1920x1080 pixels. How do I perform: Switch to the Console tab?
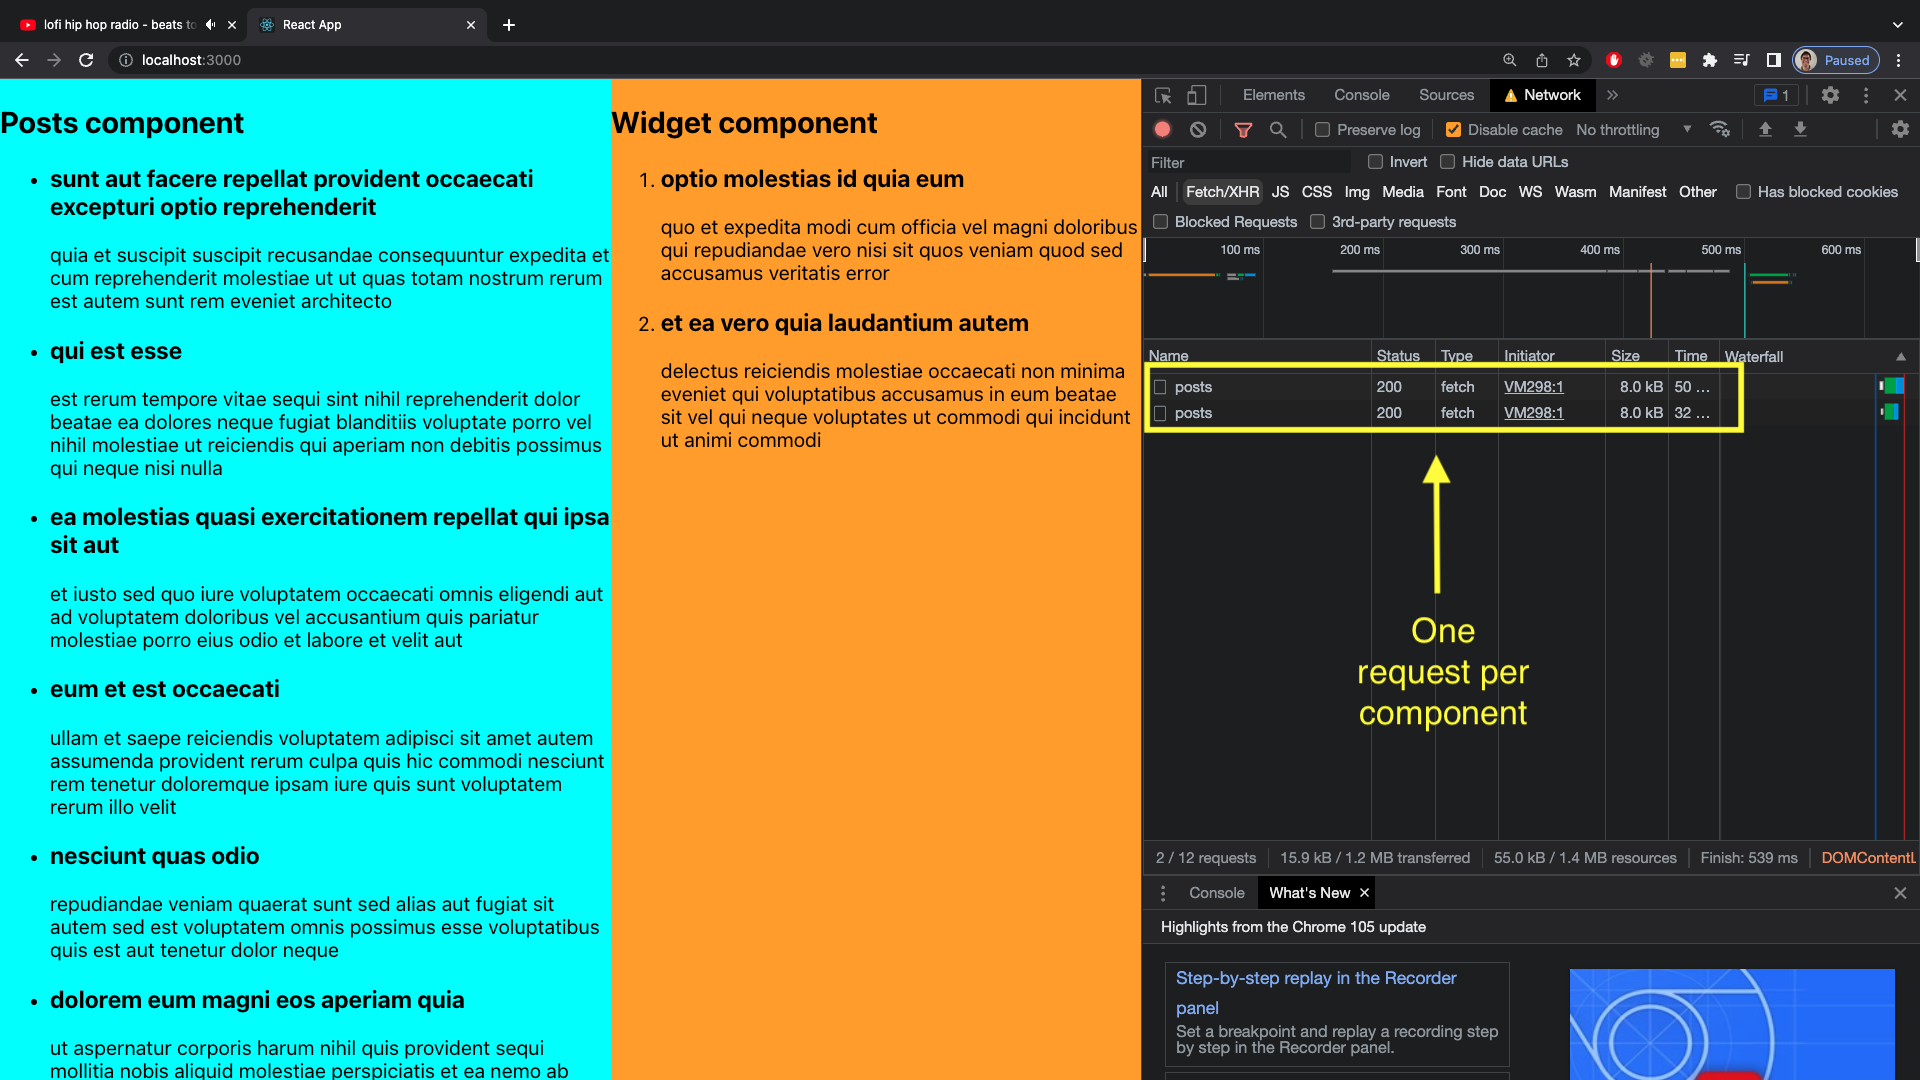click(1361, 95)
